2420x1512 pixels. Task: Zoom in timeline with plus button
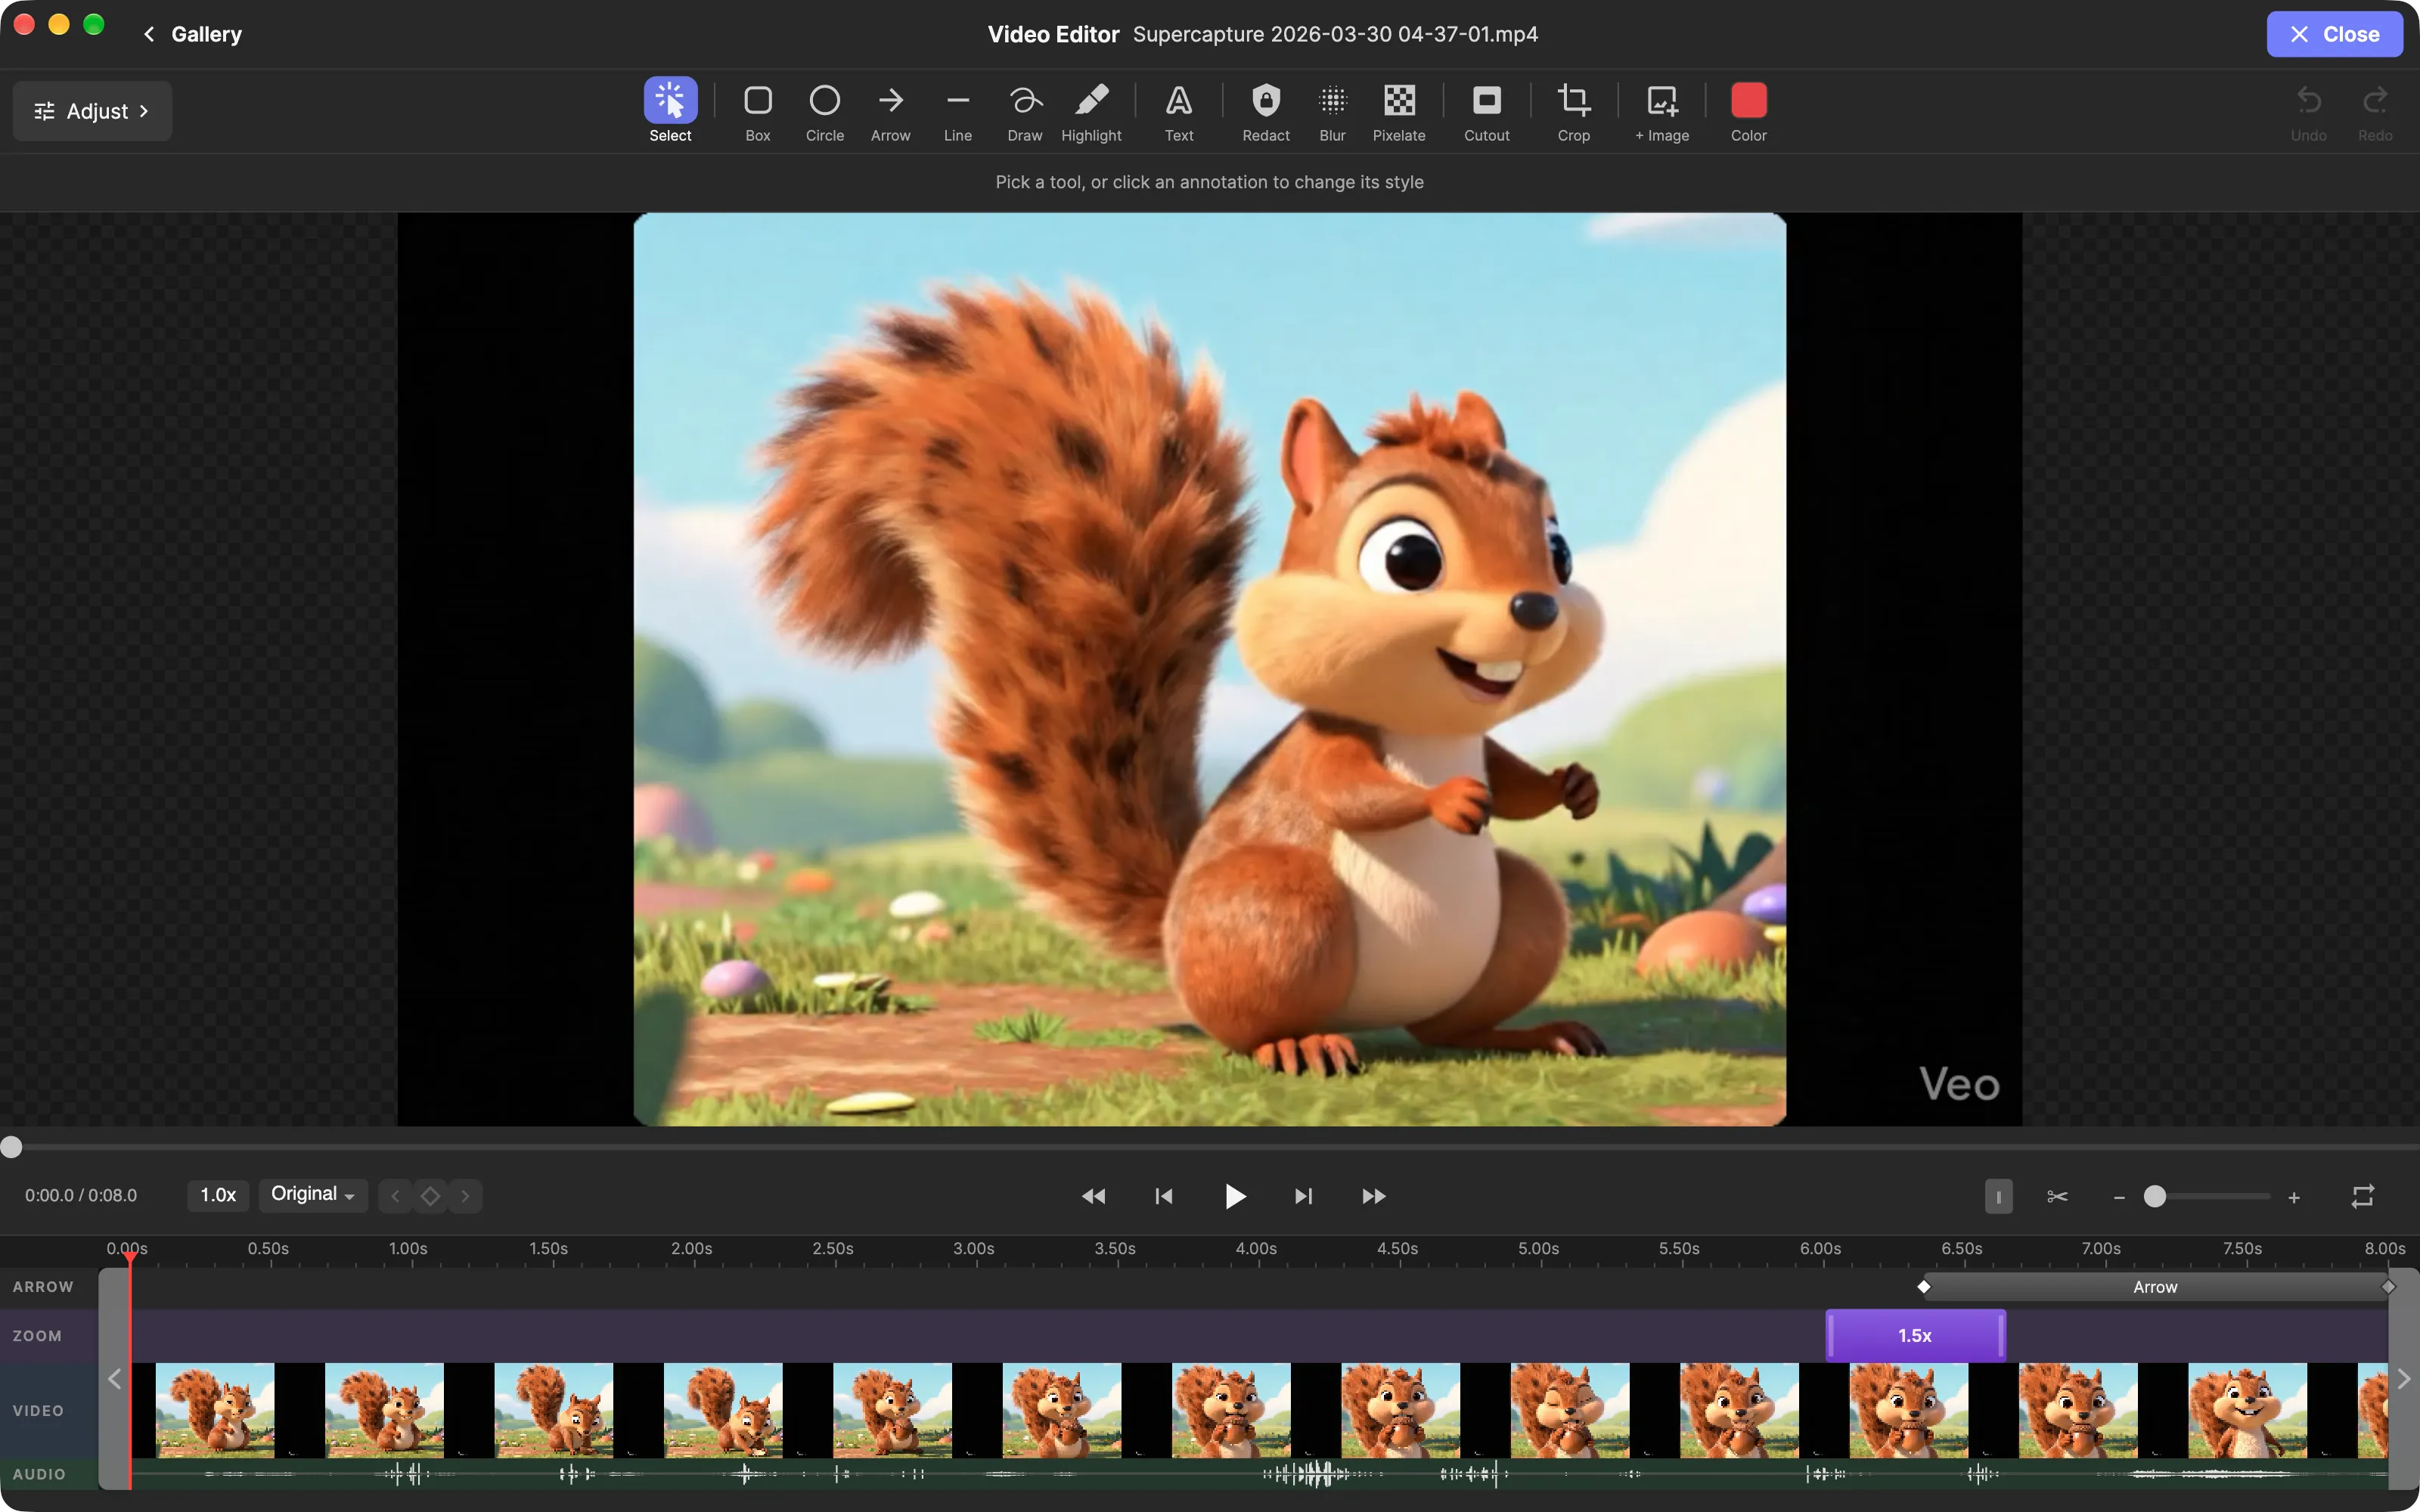[x=2294, y=1197]
